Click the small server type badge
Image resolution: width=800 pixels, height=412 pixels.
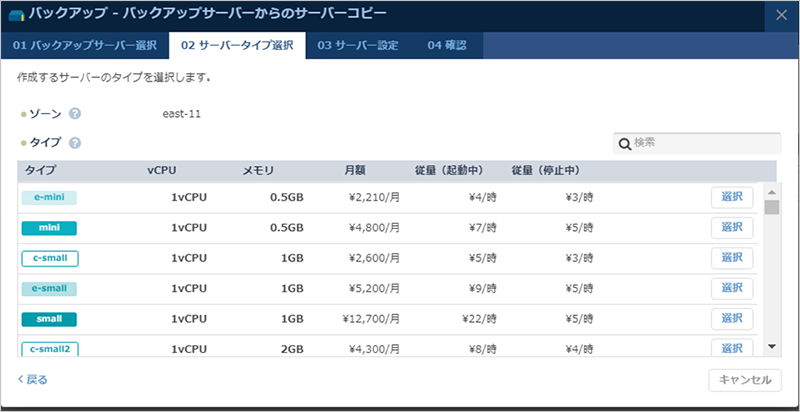pyautogui.click(x=49, y=319)
